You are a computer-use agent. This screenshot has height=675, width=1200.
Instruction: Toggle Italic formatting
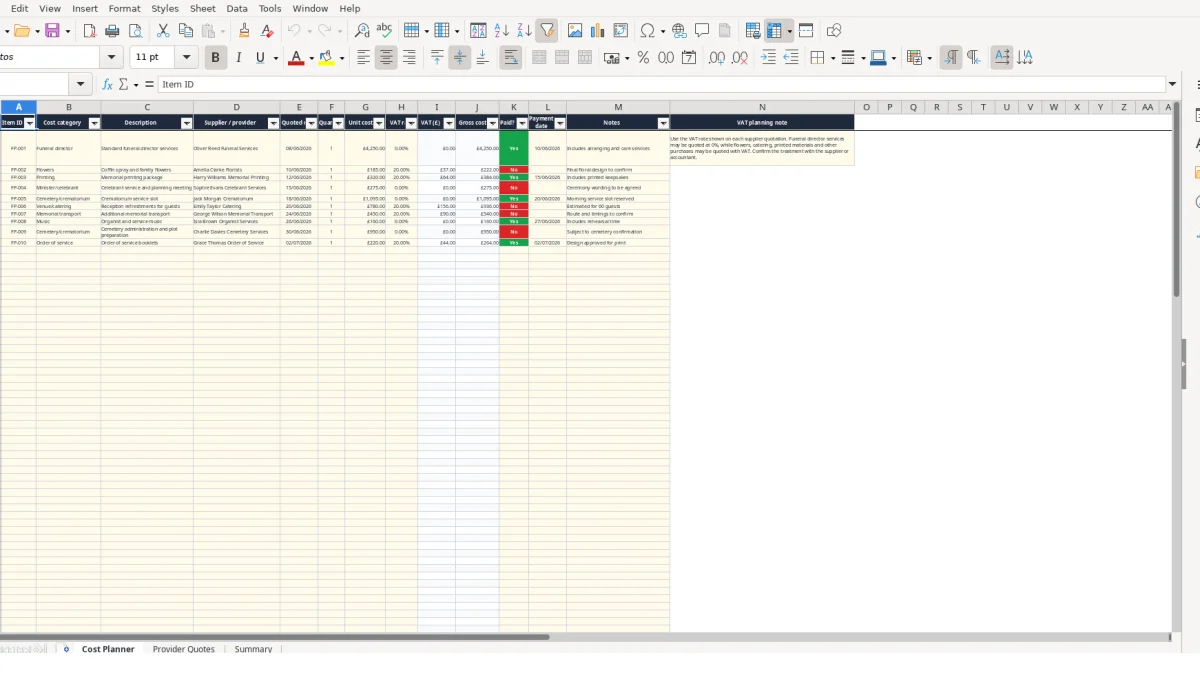(x=238, y=58)
